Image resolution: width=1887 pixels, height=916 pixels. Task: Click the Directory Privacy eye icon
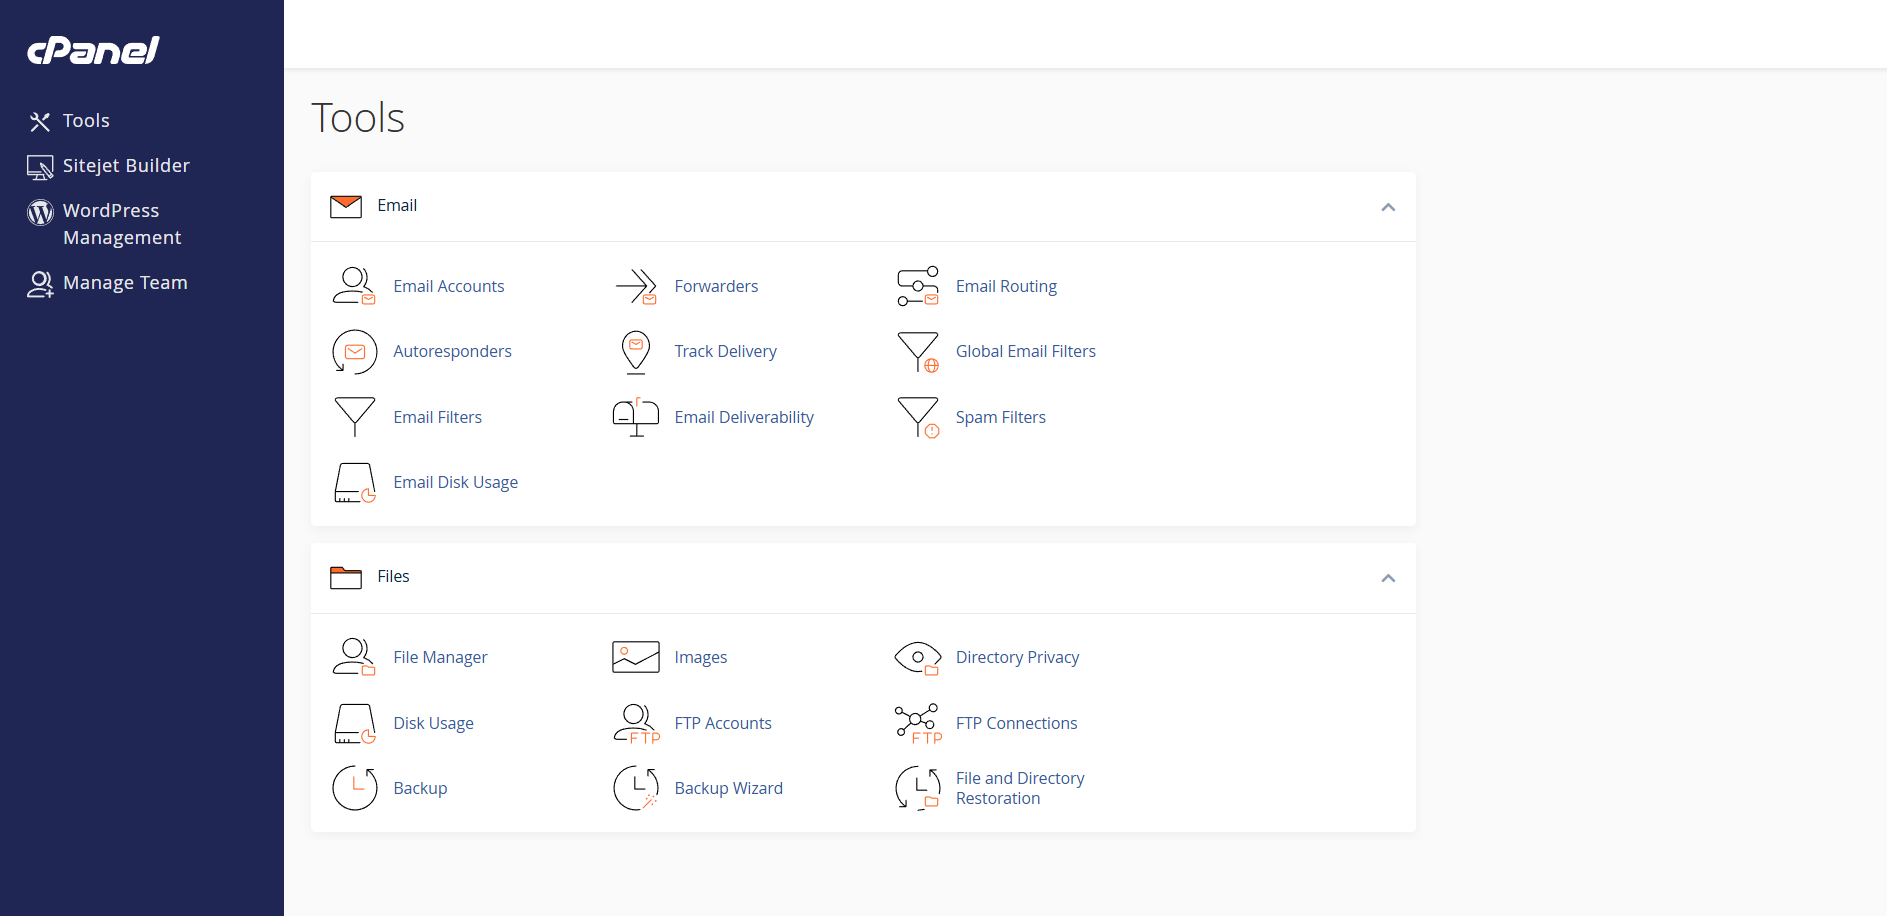pyautogui.click(x=918, y=658)
